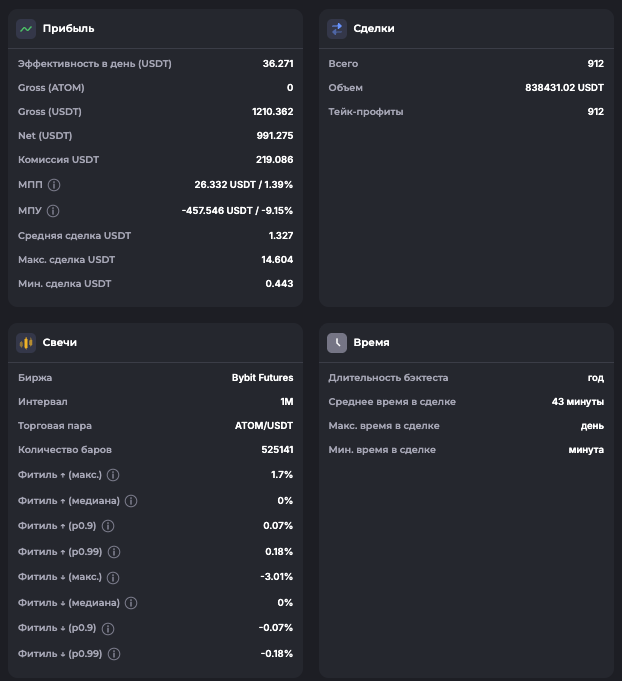This screenshot has height=681, width=622.
Task: Click the green profit chart icon
Action: point(26,29)
